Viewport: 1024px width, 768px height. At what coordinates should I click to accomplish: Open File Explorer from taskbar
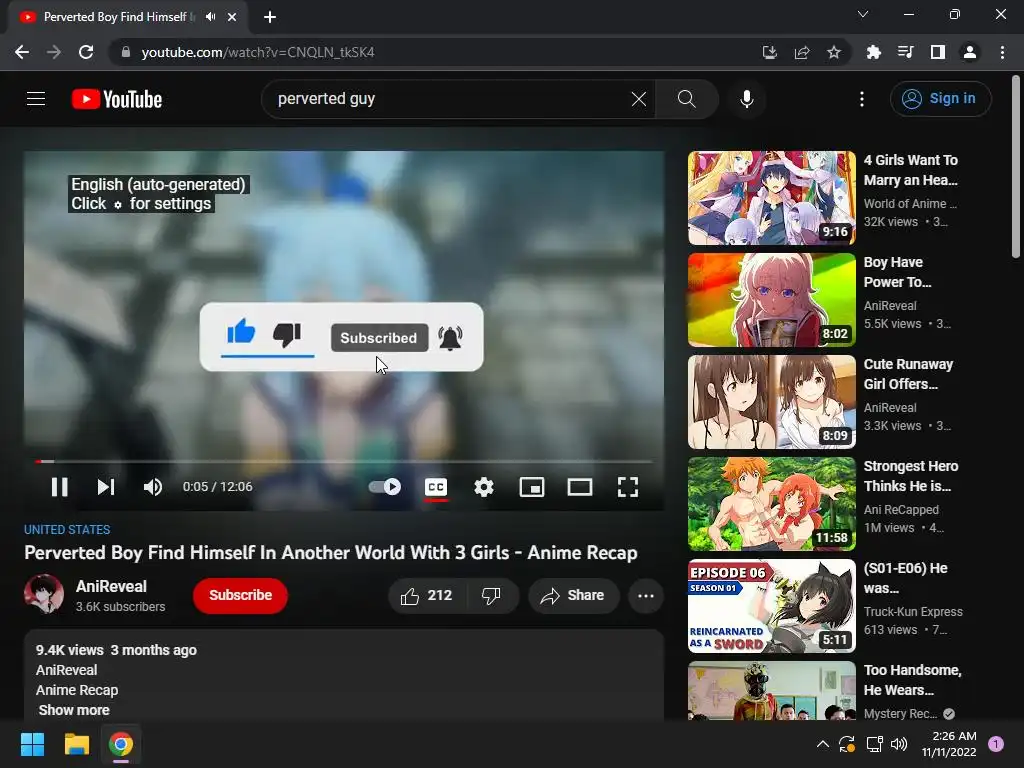[x=76, y=744]
